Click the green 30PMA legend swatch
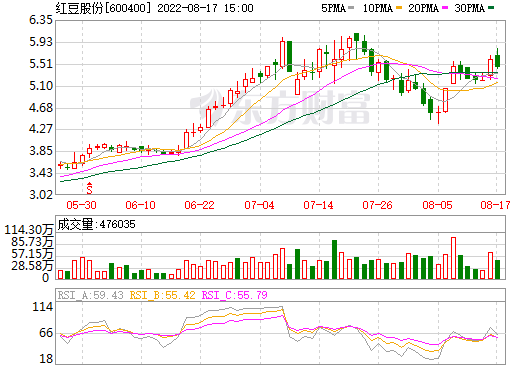520x365 pixels. tap(491, 7)
